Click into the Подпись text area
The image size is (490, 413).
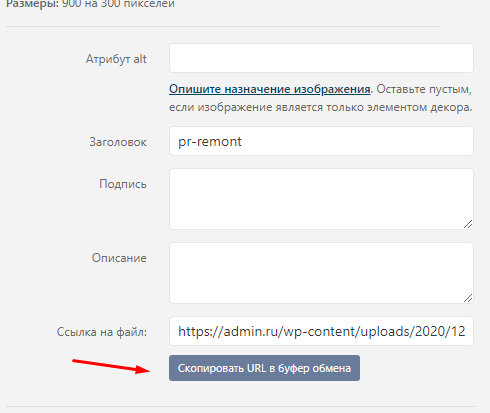321,199
